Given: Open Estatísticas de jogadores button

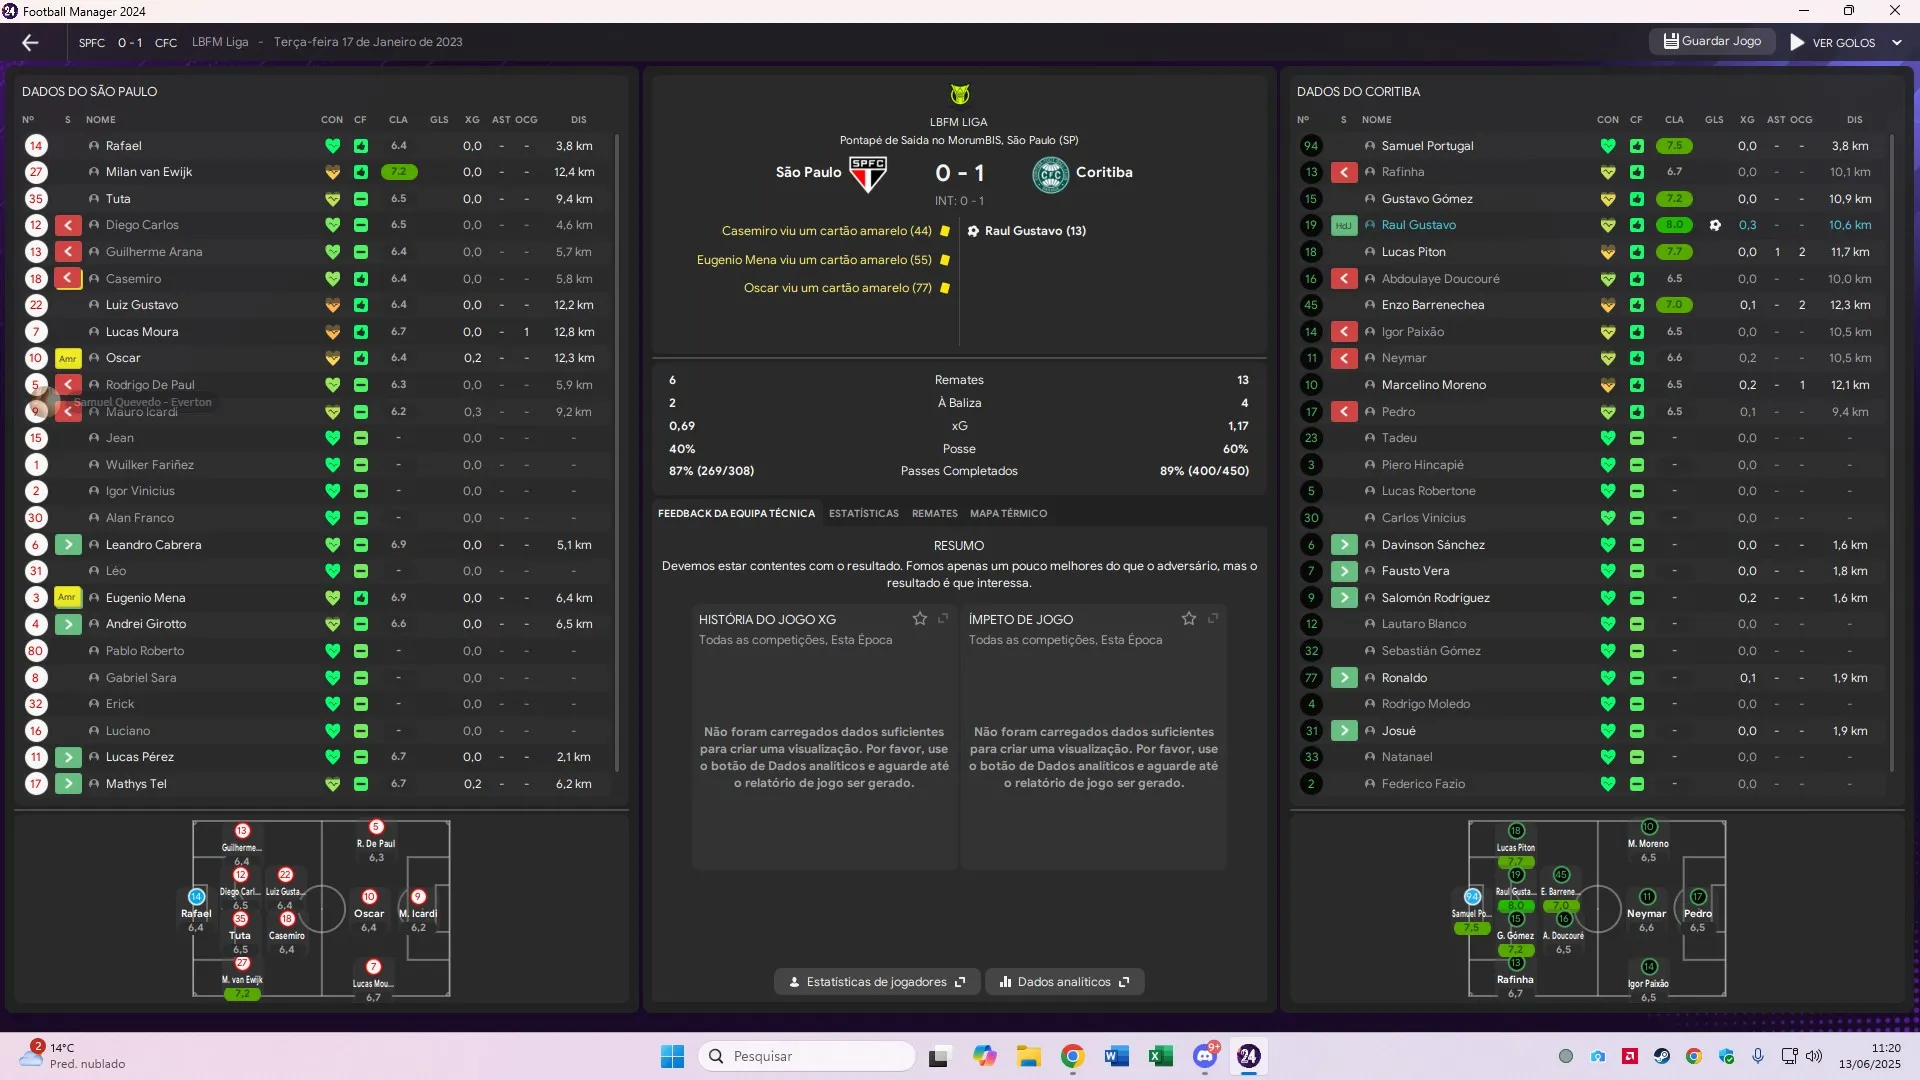Looking at the screenshot, I should coord(877,982).
